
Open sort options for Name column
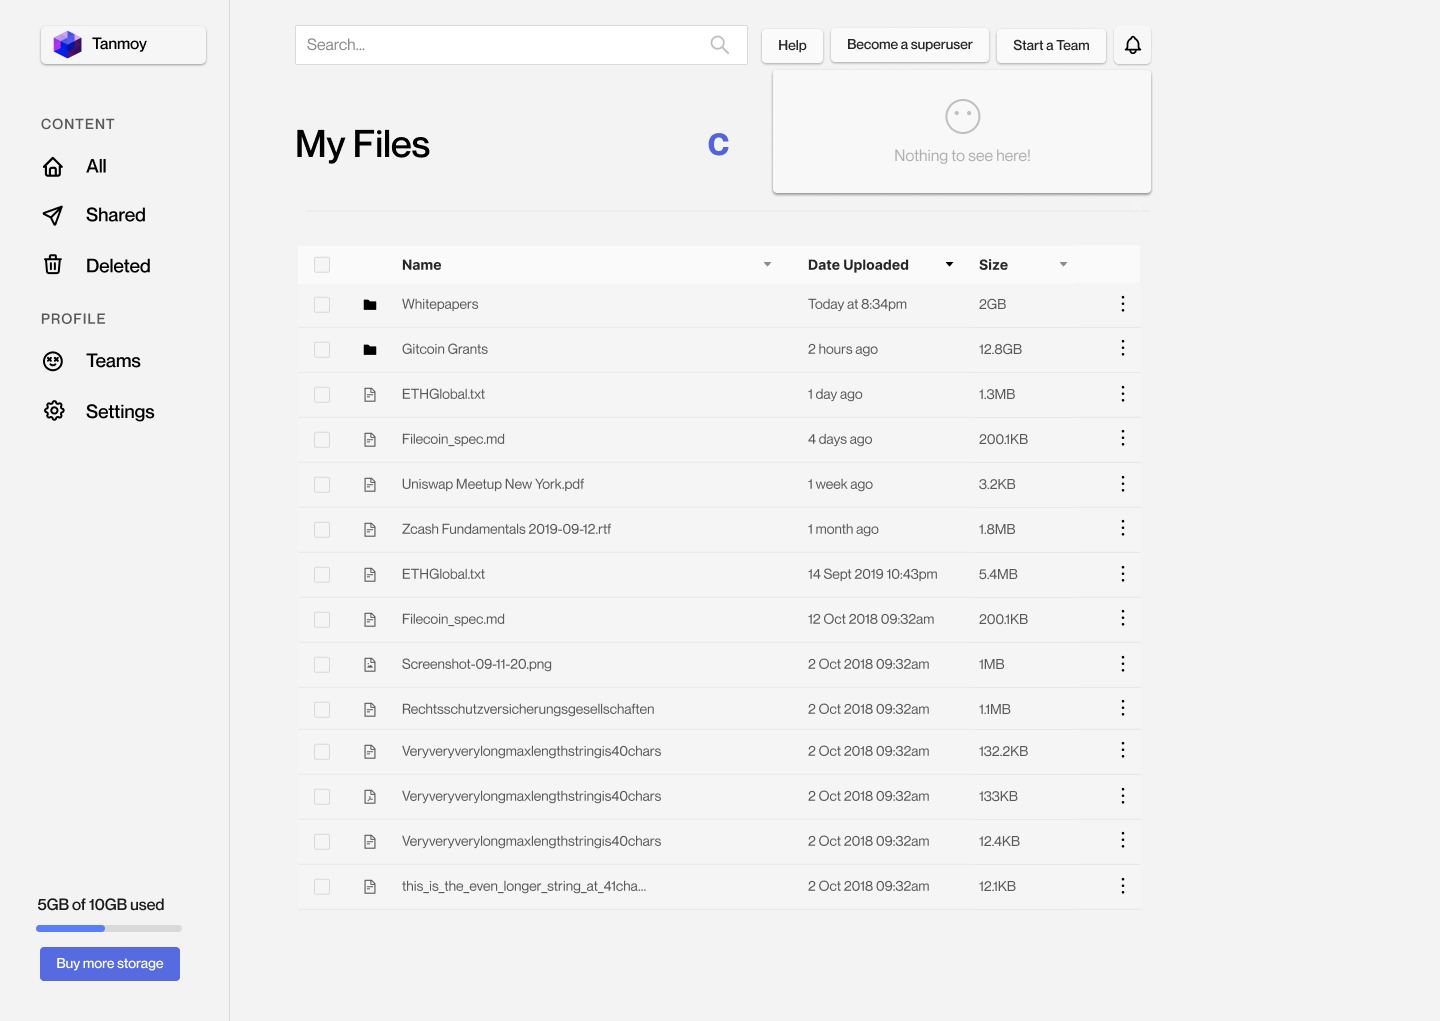(767, 264)
